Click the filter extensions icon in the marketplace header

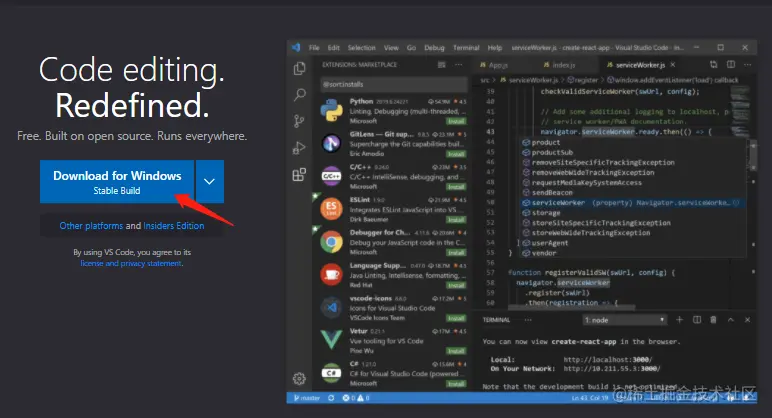(x=442, y=64)
